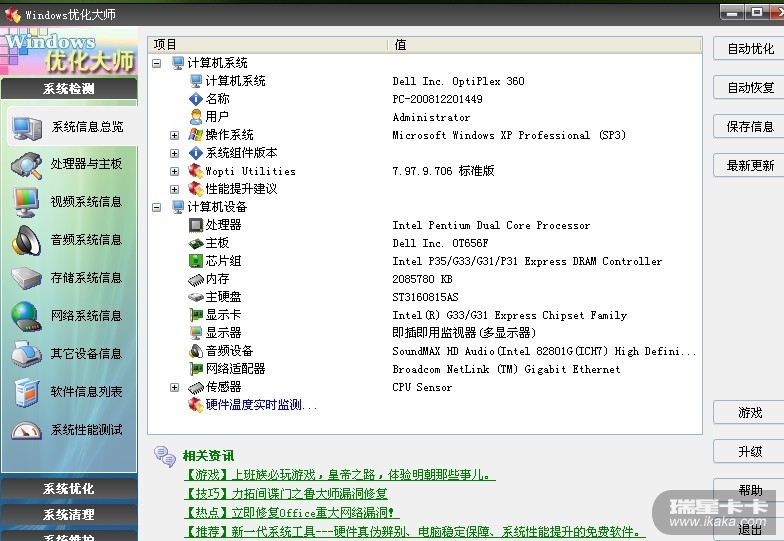Viewport: 784px width, 541px height.
Task: Click the 保存信息 button
Action: pos(749,126)
